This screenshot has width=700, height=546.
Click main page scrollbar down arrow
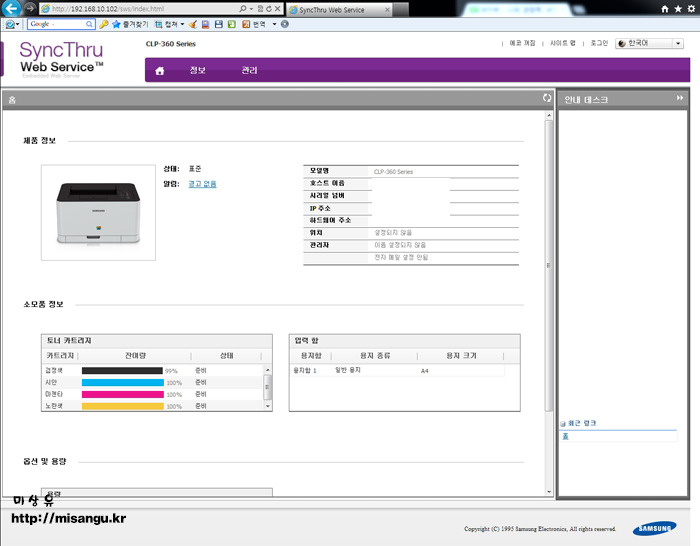(x=549, y=492)
